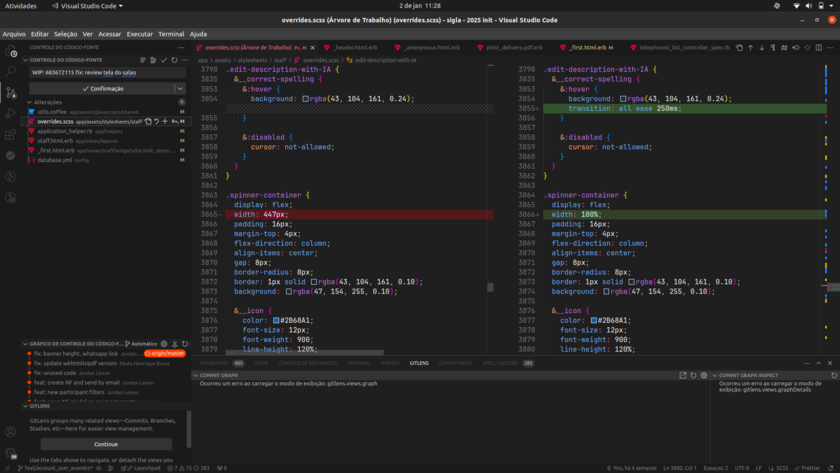Open notifications bell in status bar
The height and width of the screenshot is (473, 840).
click(x=830, y=468)
